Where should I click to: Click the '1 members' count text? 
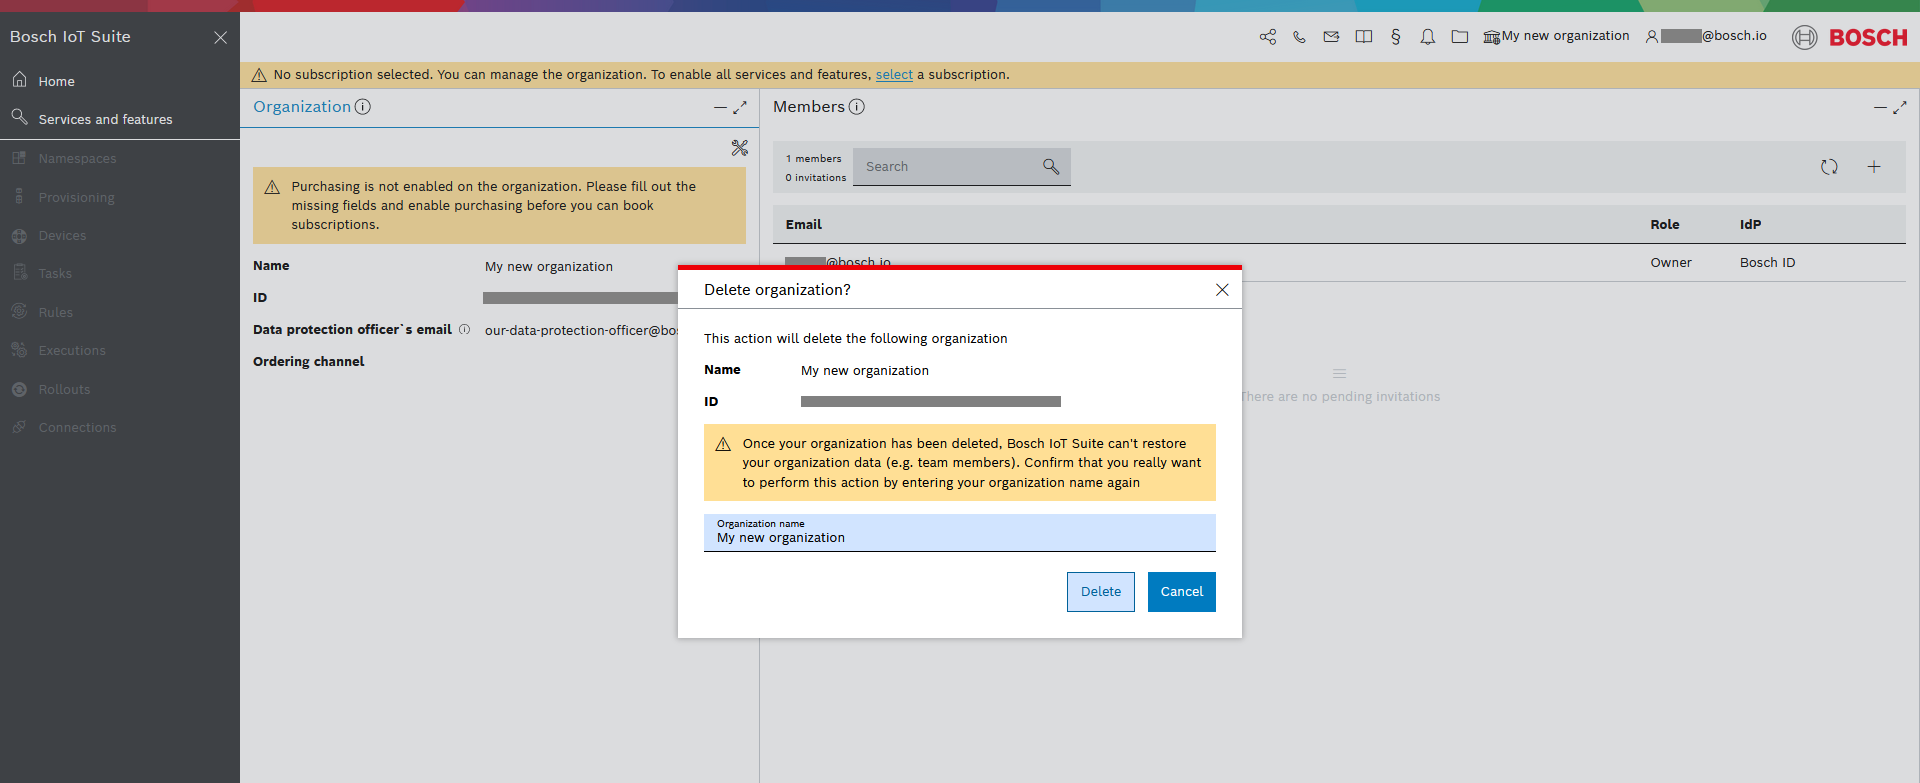813,159
